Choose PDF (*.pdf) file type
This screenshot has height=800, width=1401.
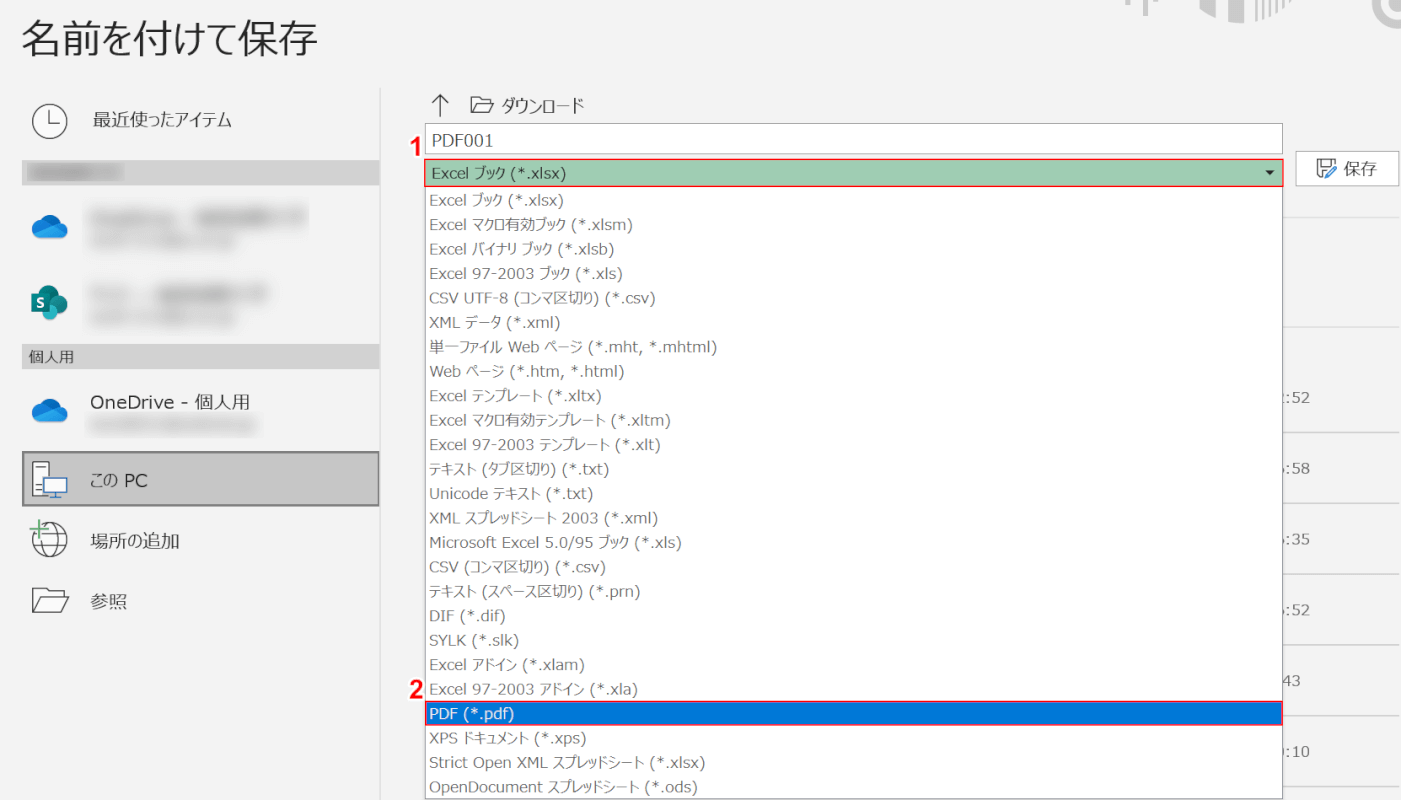tap(853, 713)
